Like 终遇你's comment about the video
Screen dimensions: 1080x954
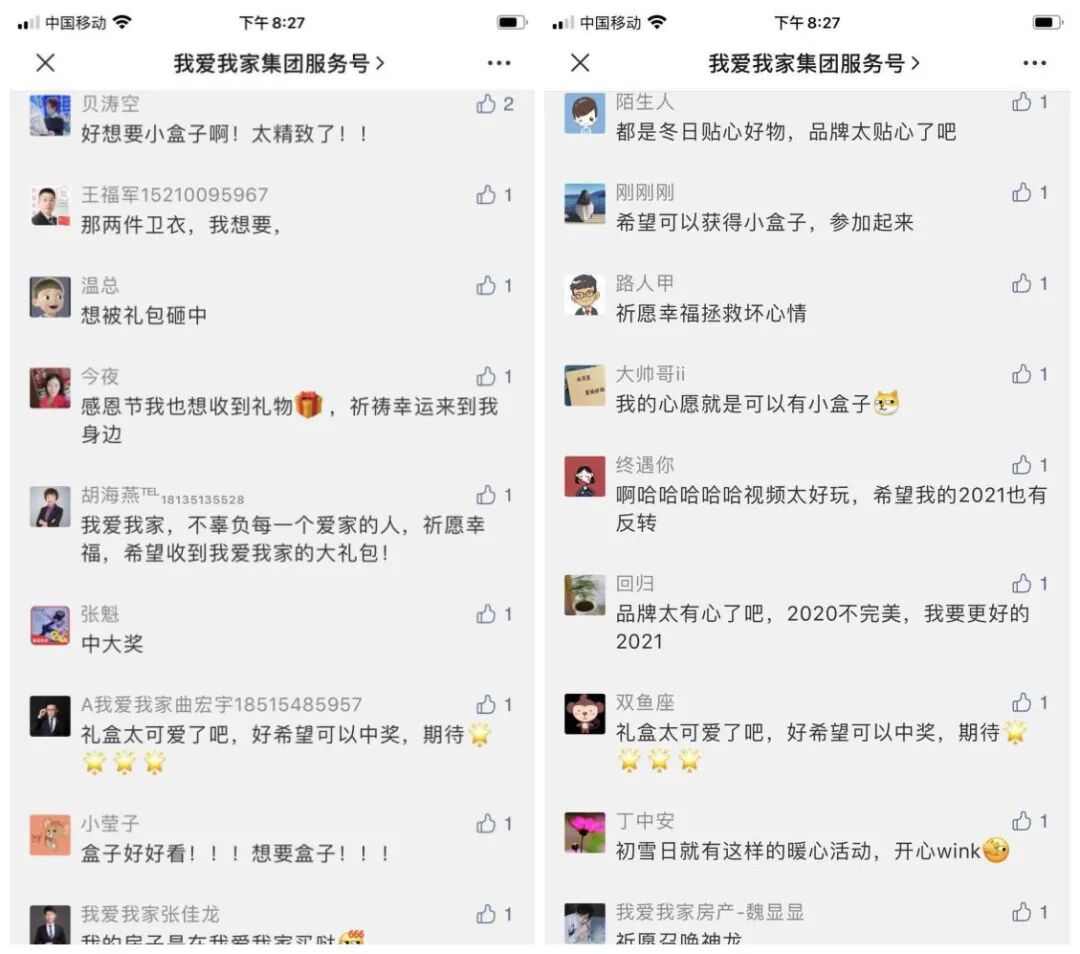[1021, 465]
